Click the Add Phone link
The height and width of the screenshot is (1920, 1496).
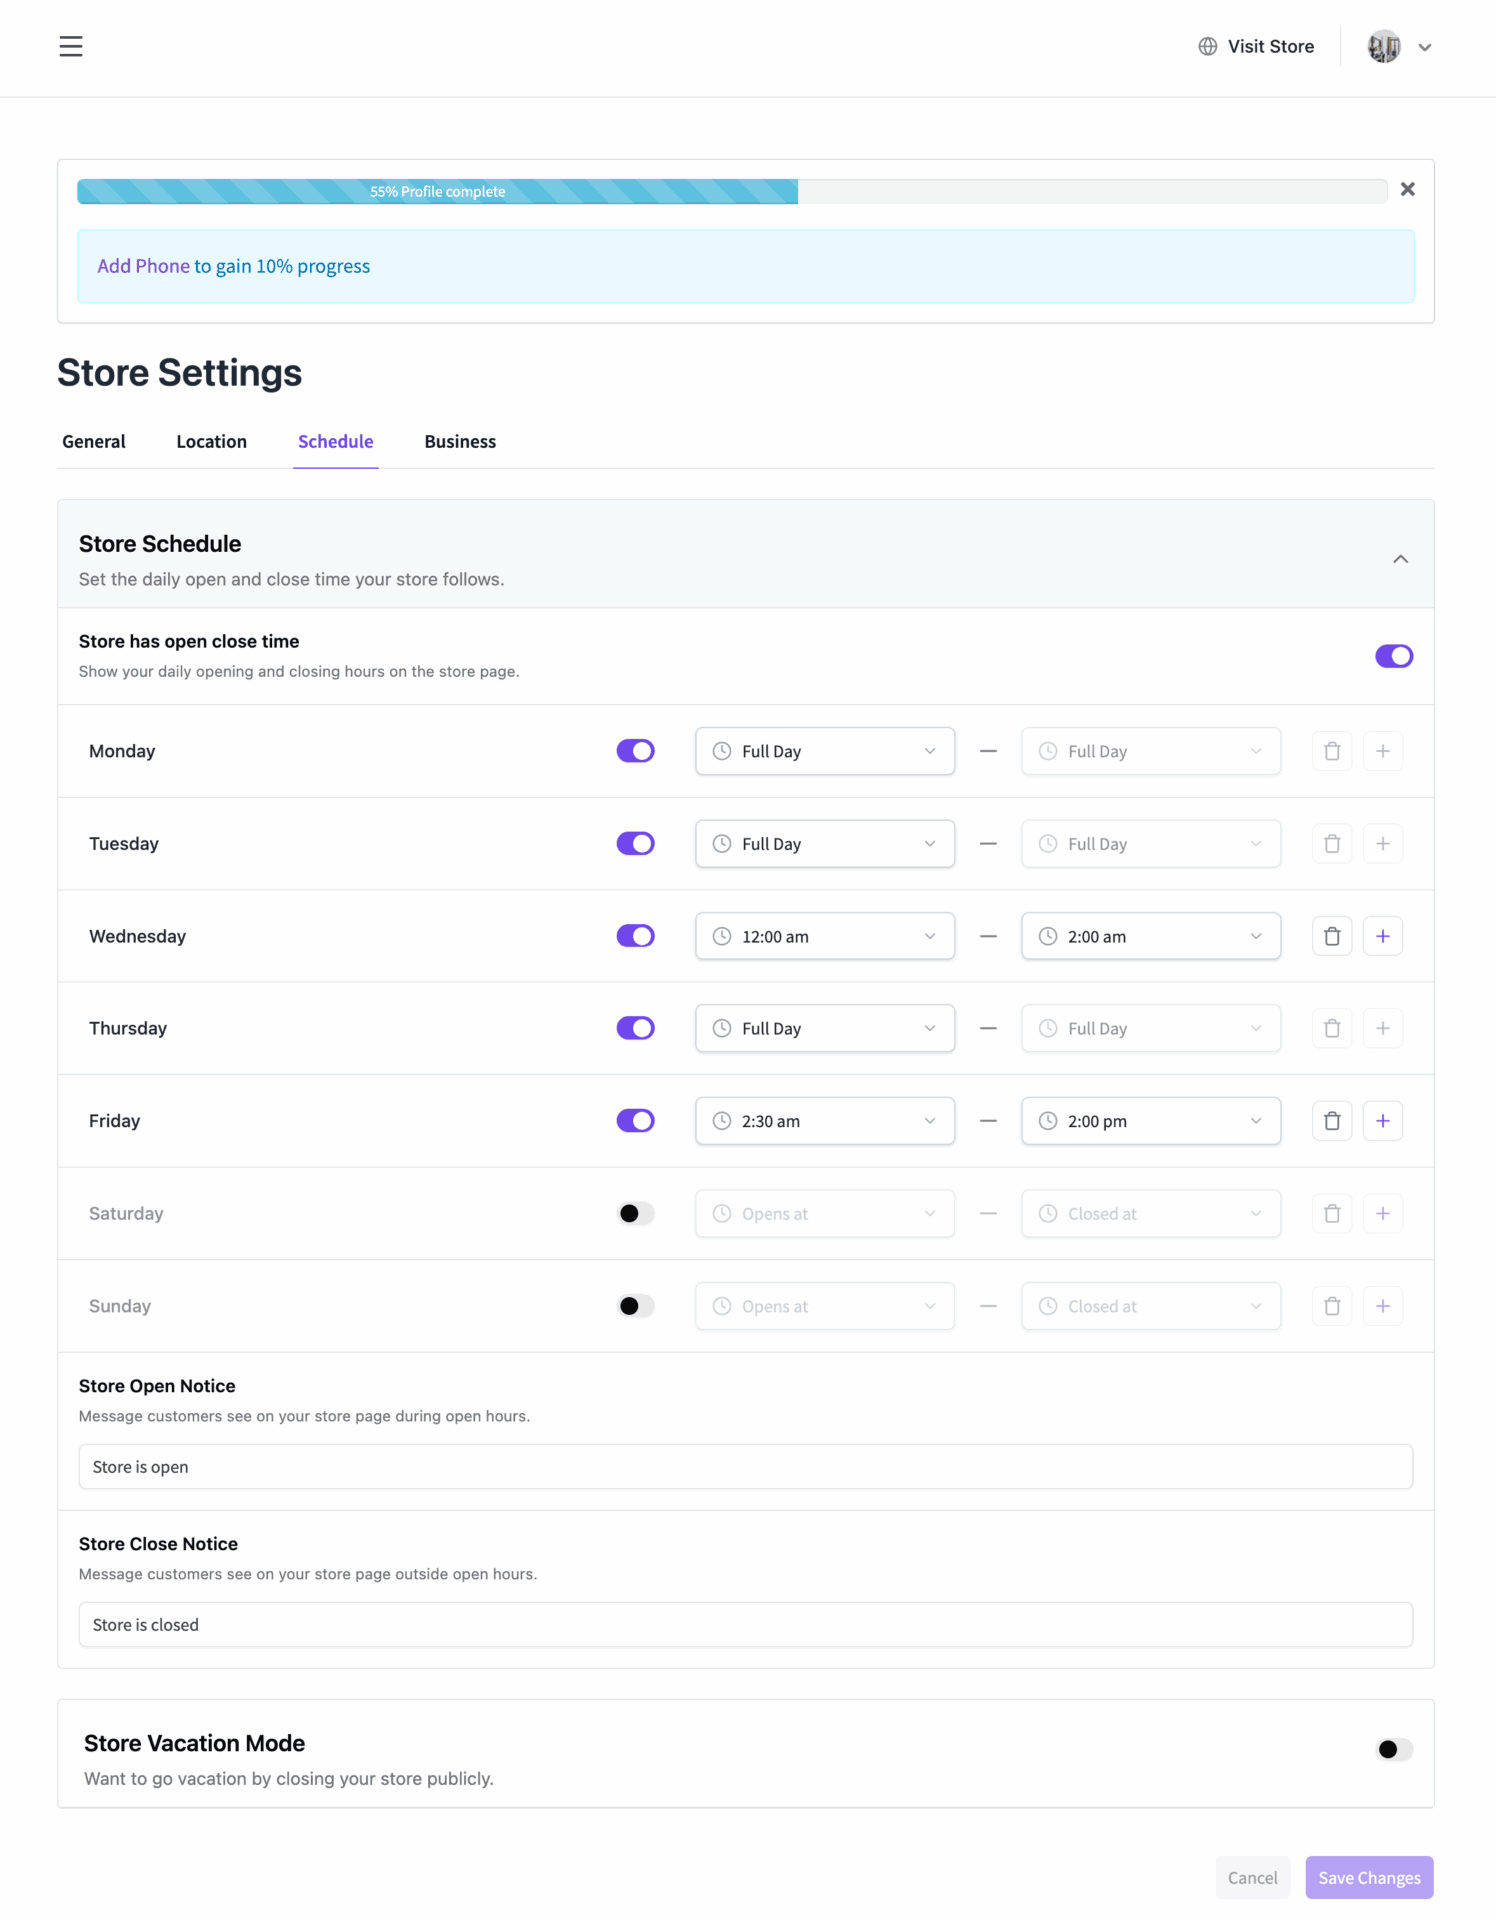coord(144,266)
